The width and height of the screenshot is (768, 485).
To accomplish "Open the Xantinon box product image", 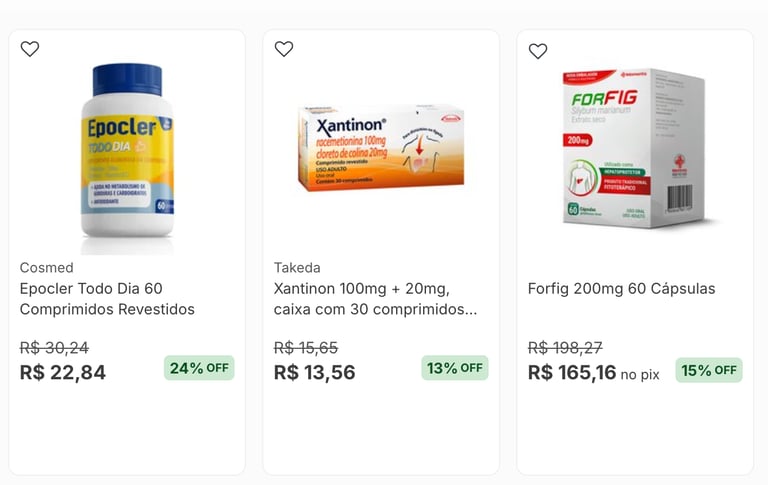I will click(x=381, y=148).
